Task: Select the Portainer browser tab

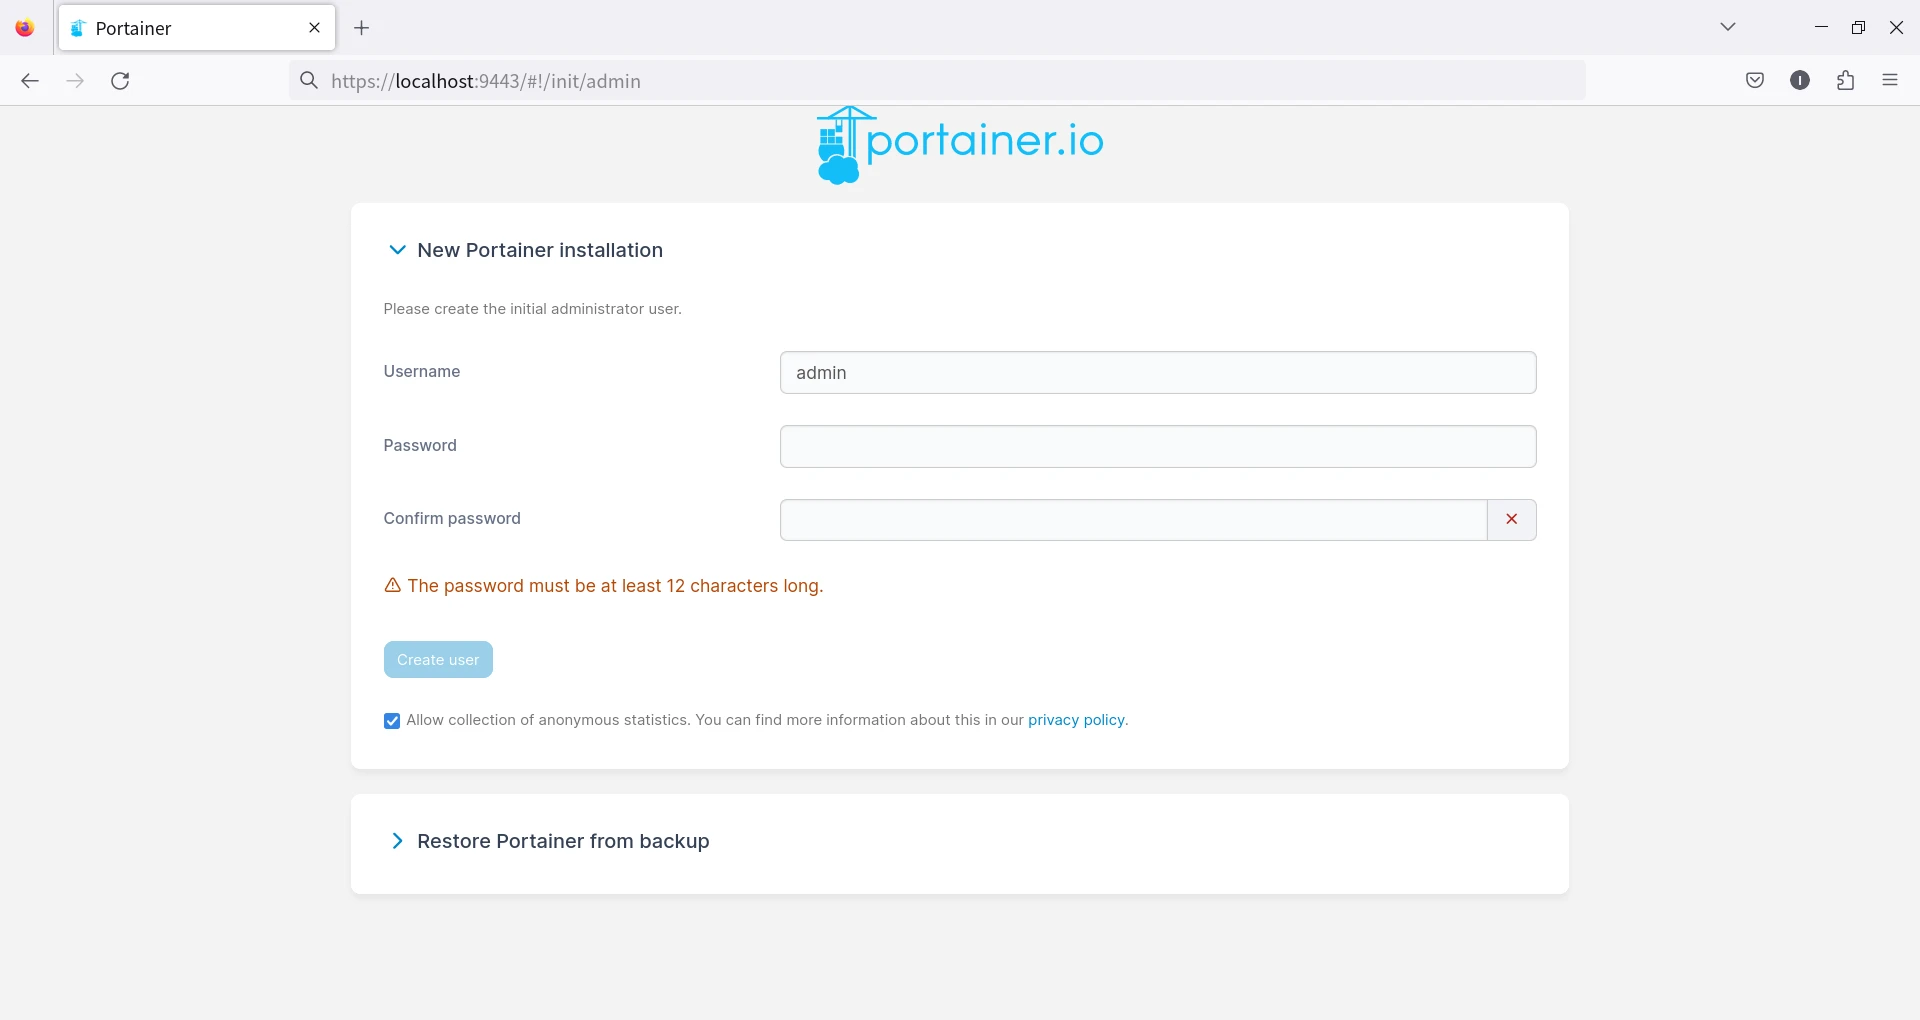Action: [x=180, y=28]
